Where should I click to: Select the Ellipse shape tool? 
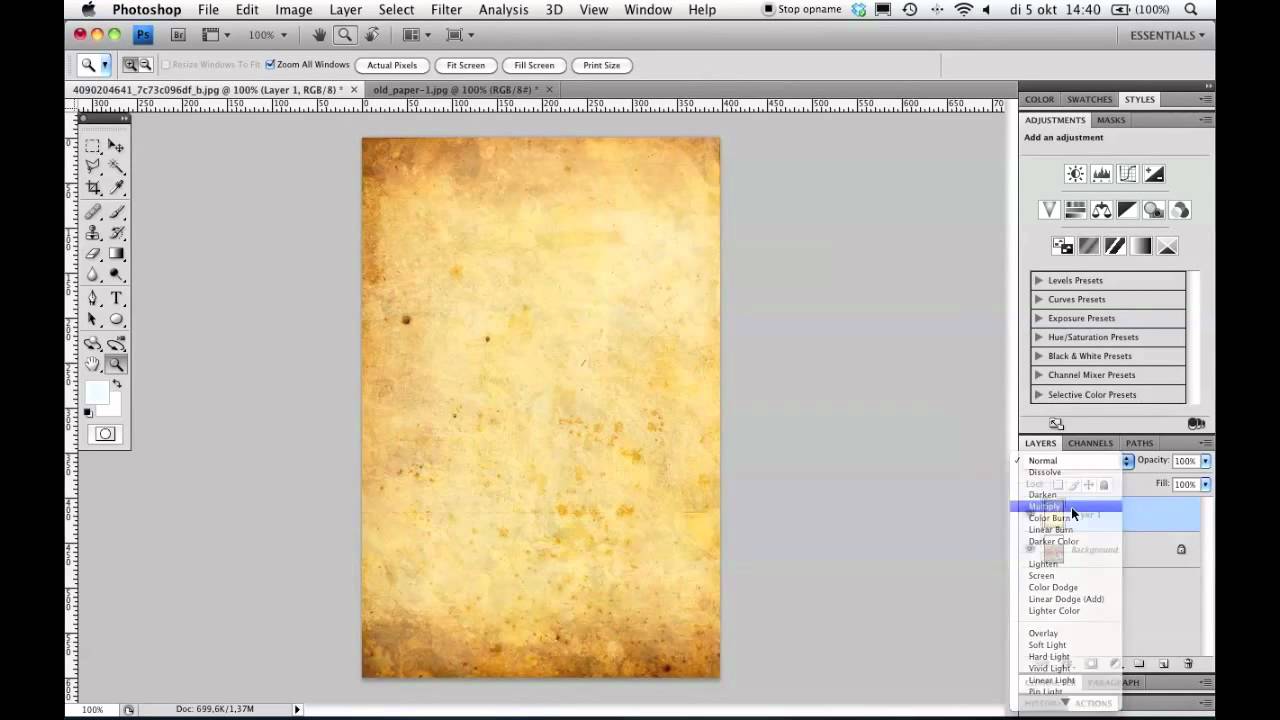[x=116, y=320]
